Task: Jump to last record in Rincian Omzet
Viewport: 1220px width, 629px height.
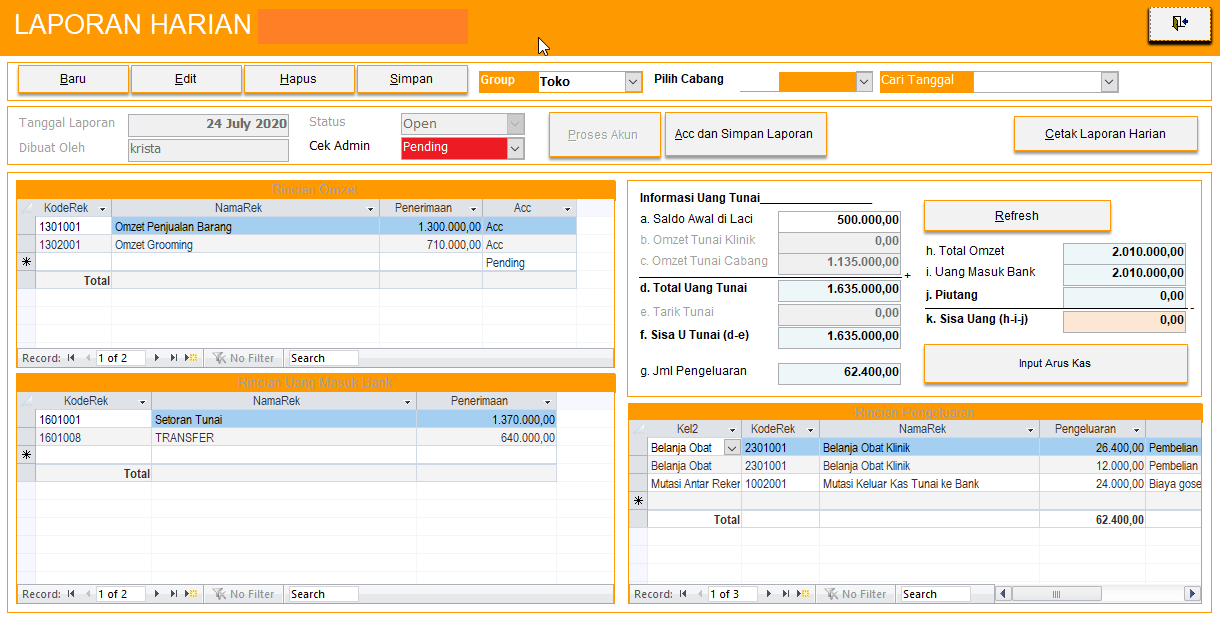Action: [173, 358]
